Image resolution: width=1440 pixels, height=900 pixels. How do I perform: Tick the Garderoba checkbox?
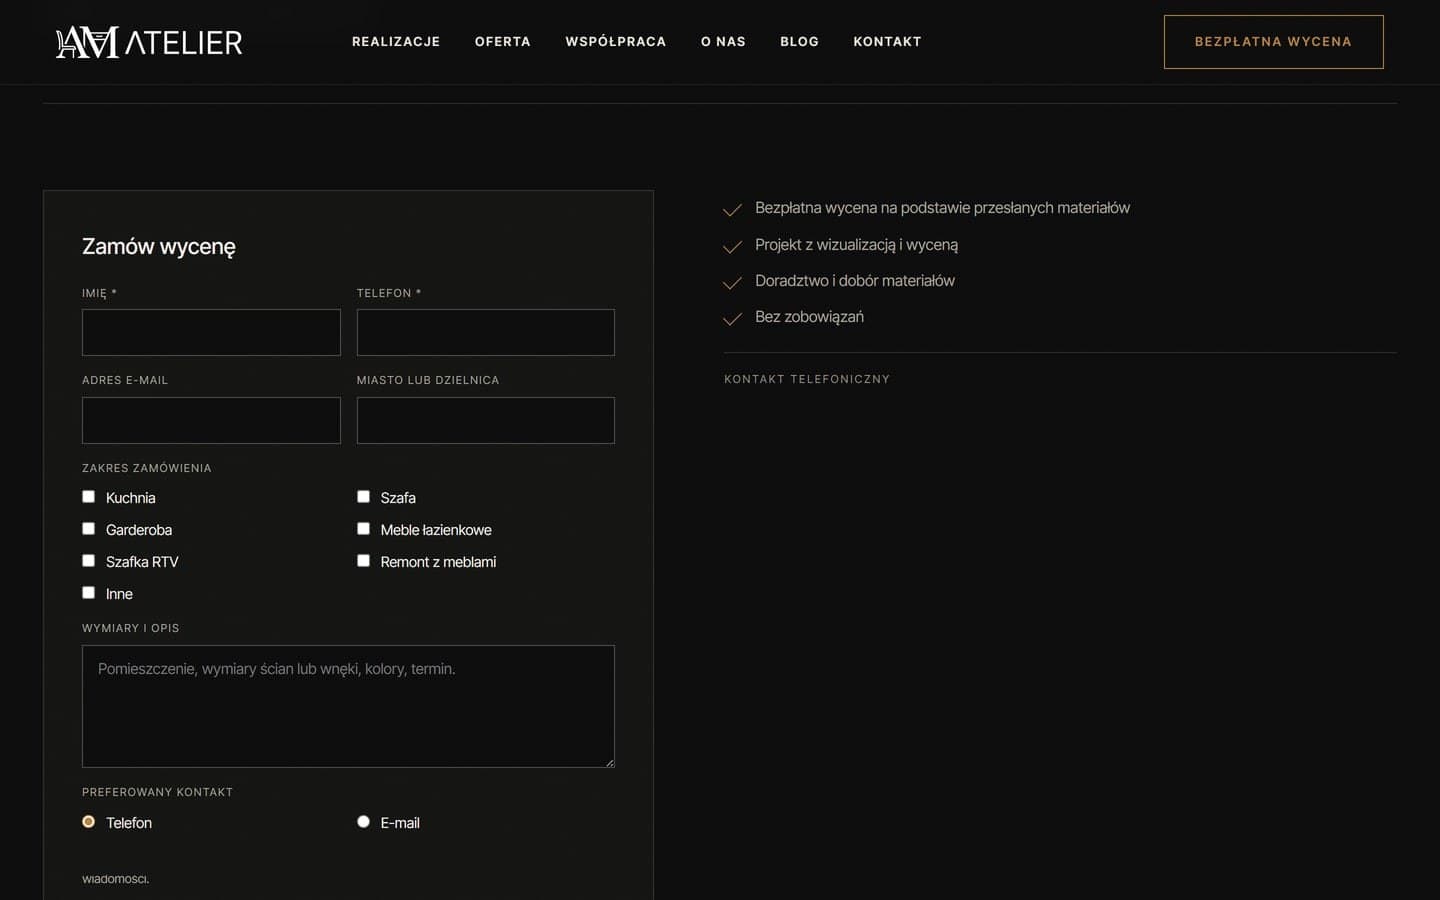tap(88, 529)
